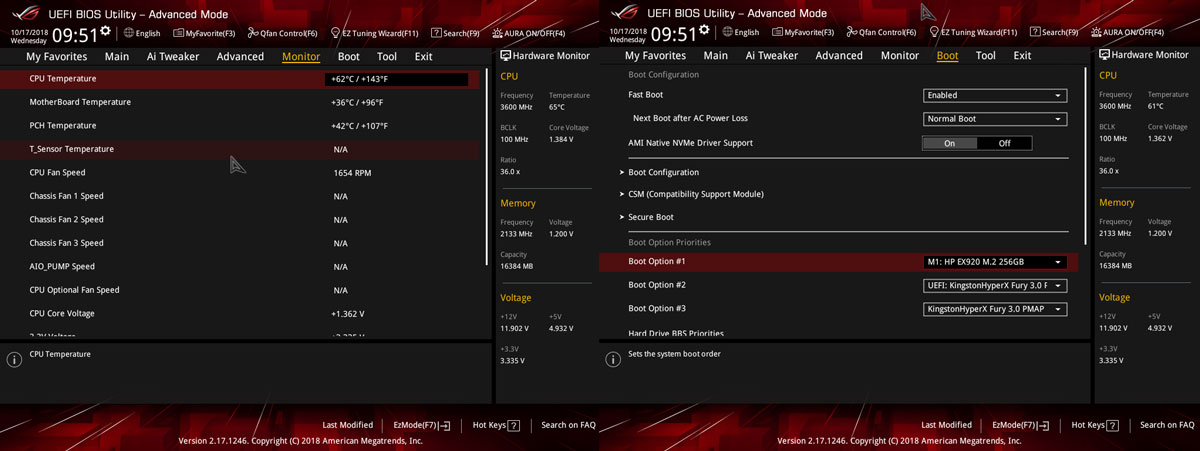
Task: Click the '1654 RPM' value
Action: 352,173
